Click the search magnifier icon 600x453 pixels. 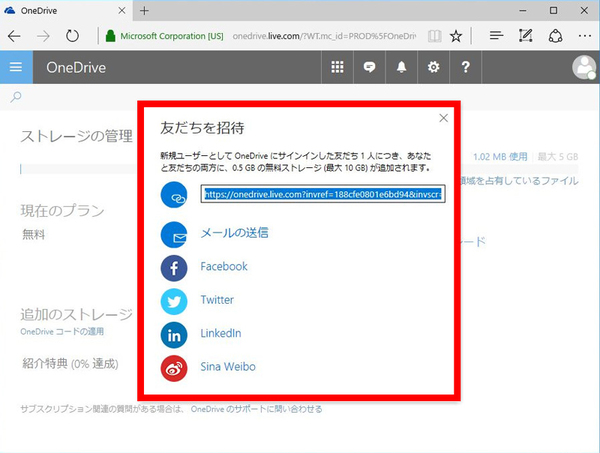click(x=16, y=97)
